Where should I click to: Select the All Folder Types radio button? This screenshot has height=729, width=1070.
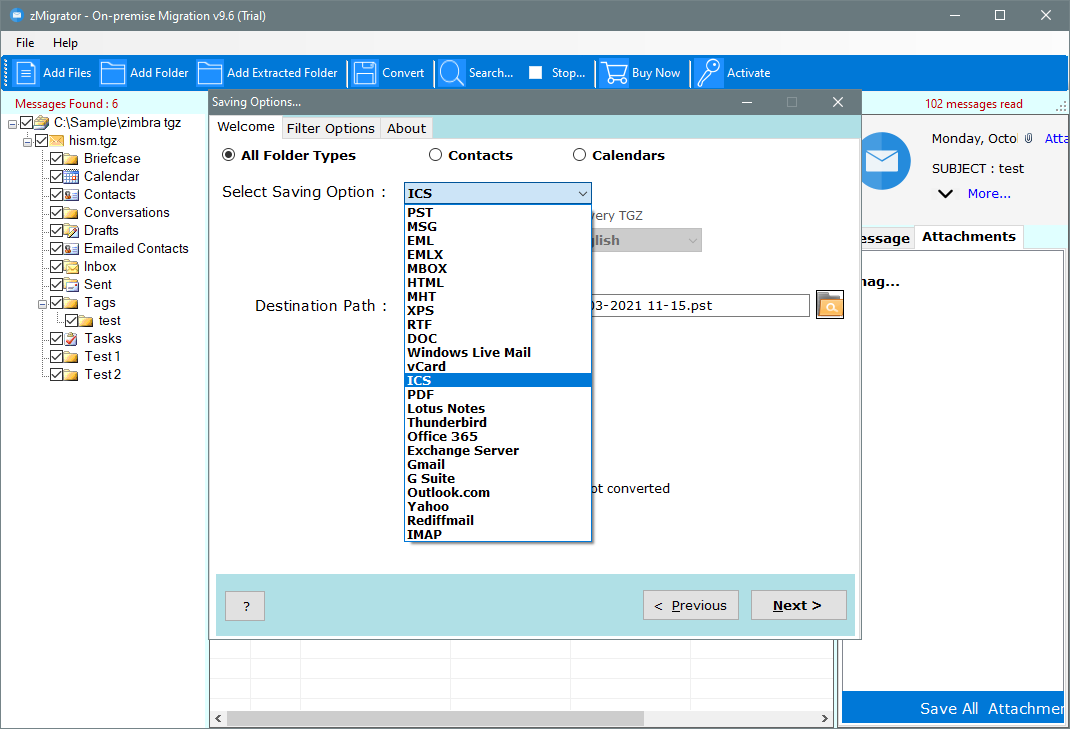[229, 155]
